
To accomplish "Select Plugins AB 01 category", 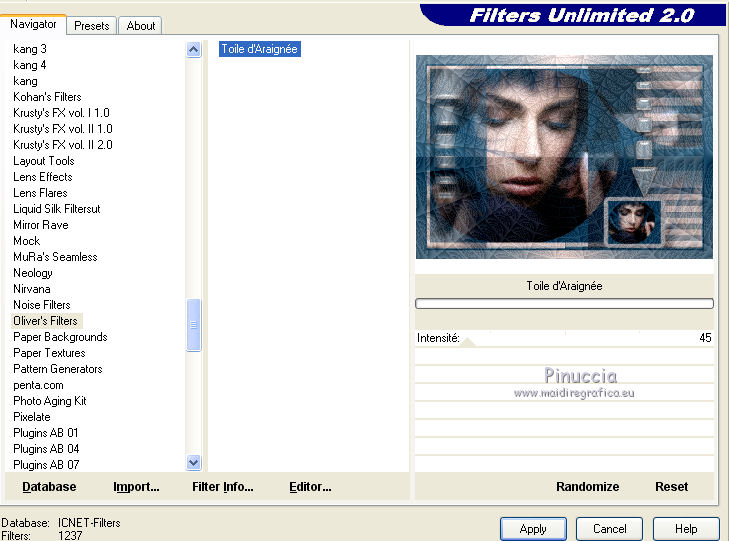I will 46,433.
